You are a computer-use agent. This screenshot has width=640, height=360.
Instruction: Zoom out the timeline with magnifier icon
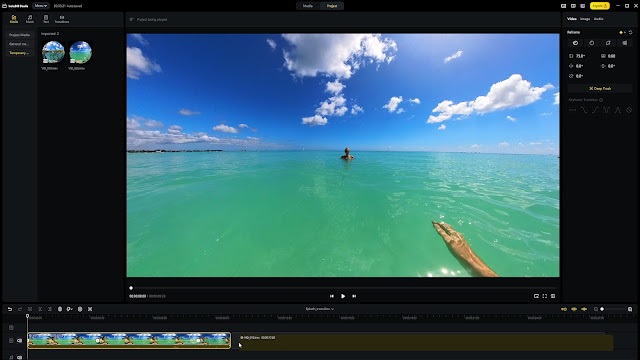(x=596, y=309)
